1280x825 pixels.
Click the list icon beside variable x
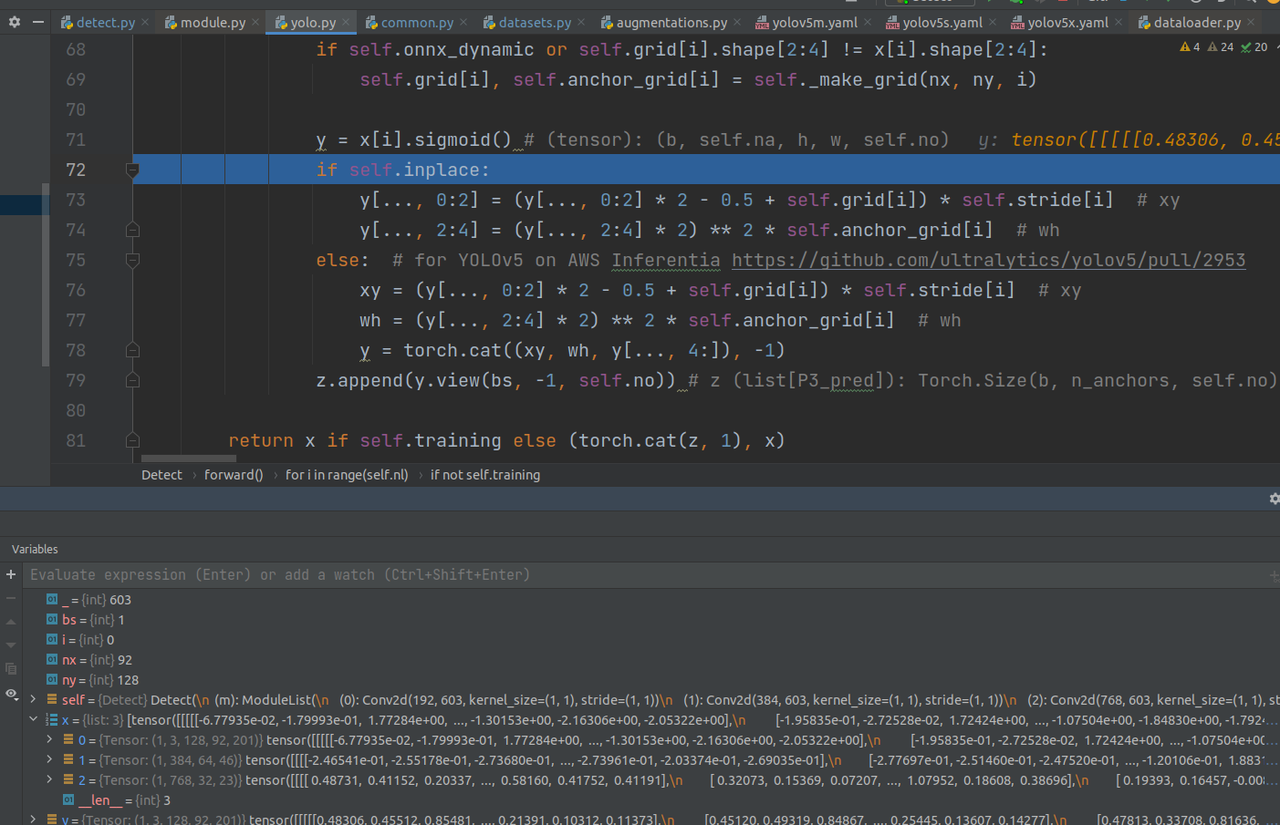point(51,720)
